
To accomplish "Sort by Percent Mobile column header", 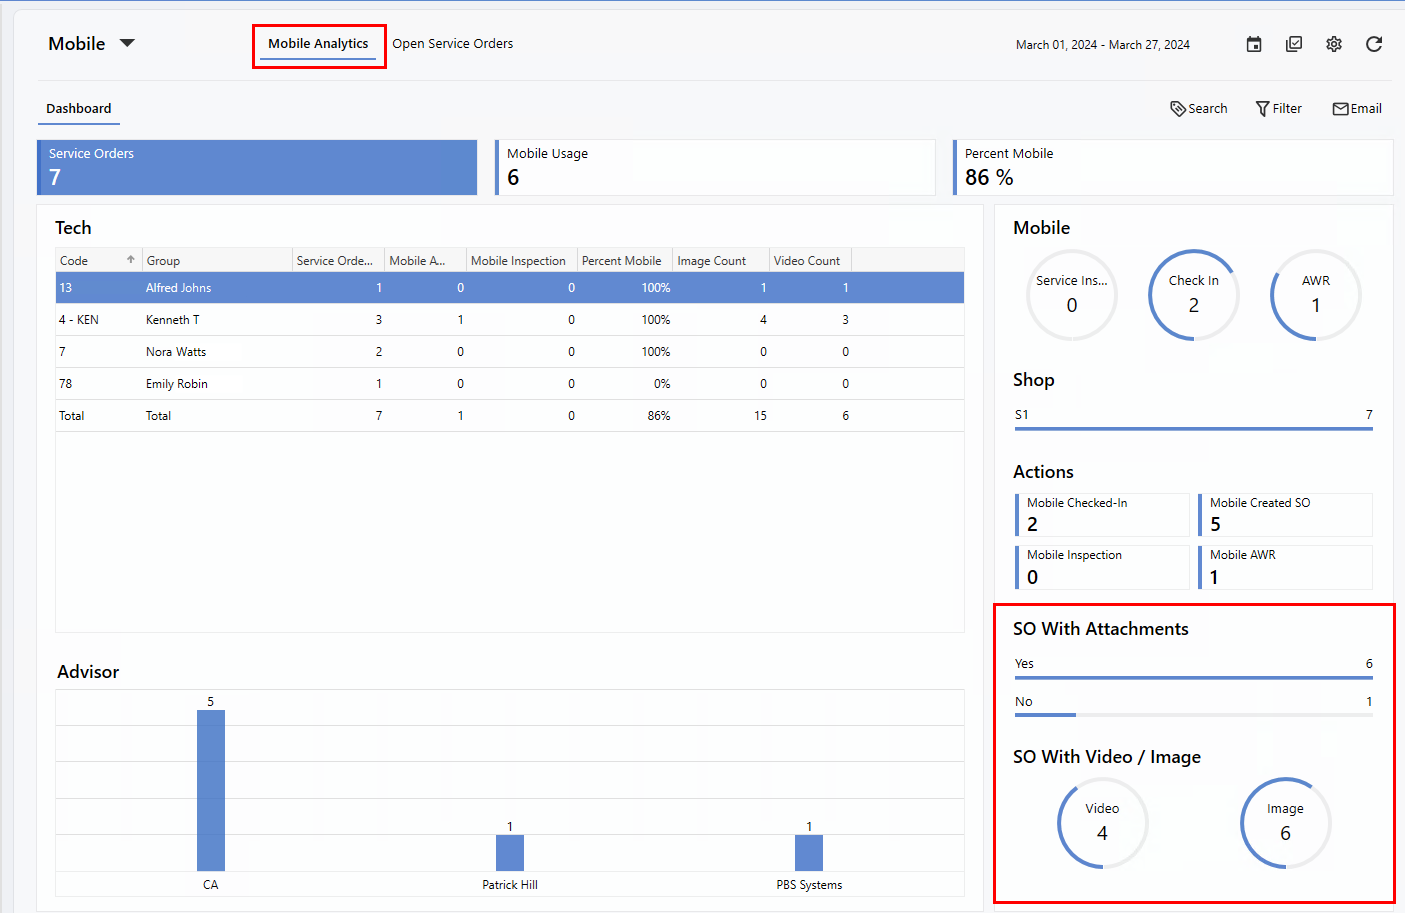I will pyautogui.click(x=621, y=261).
